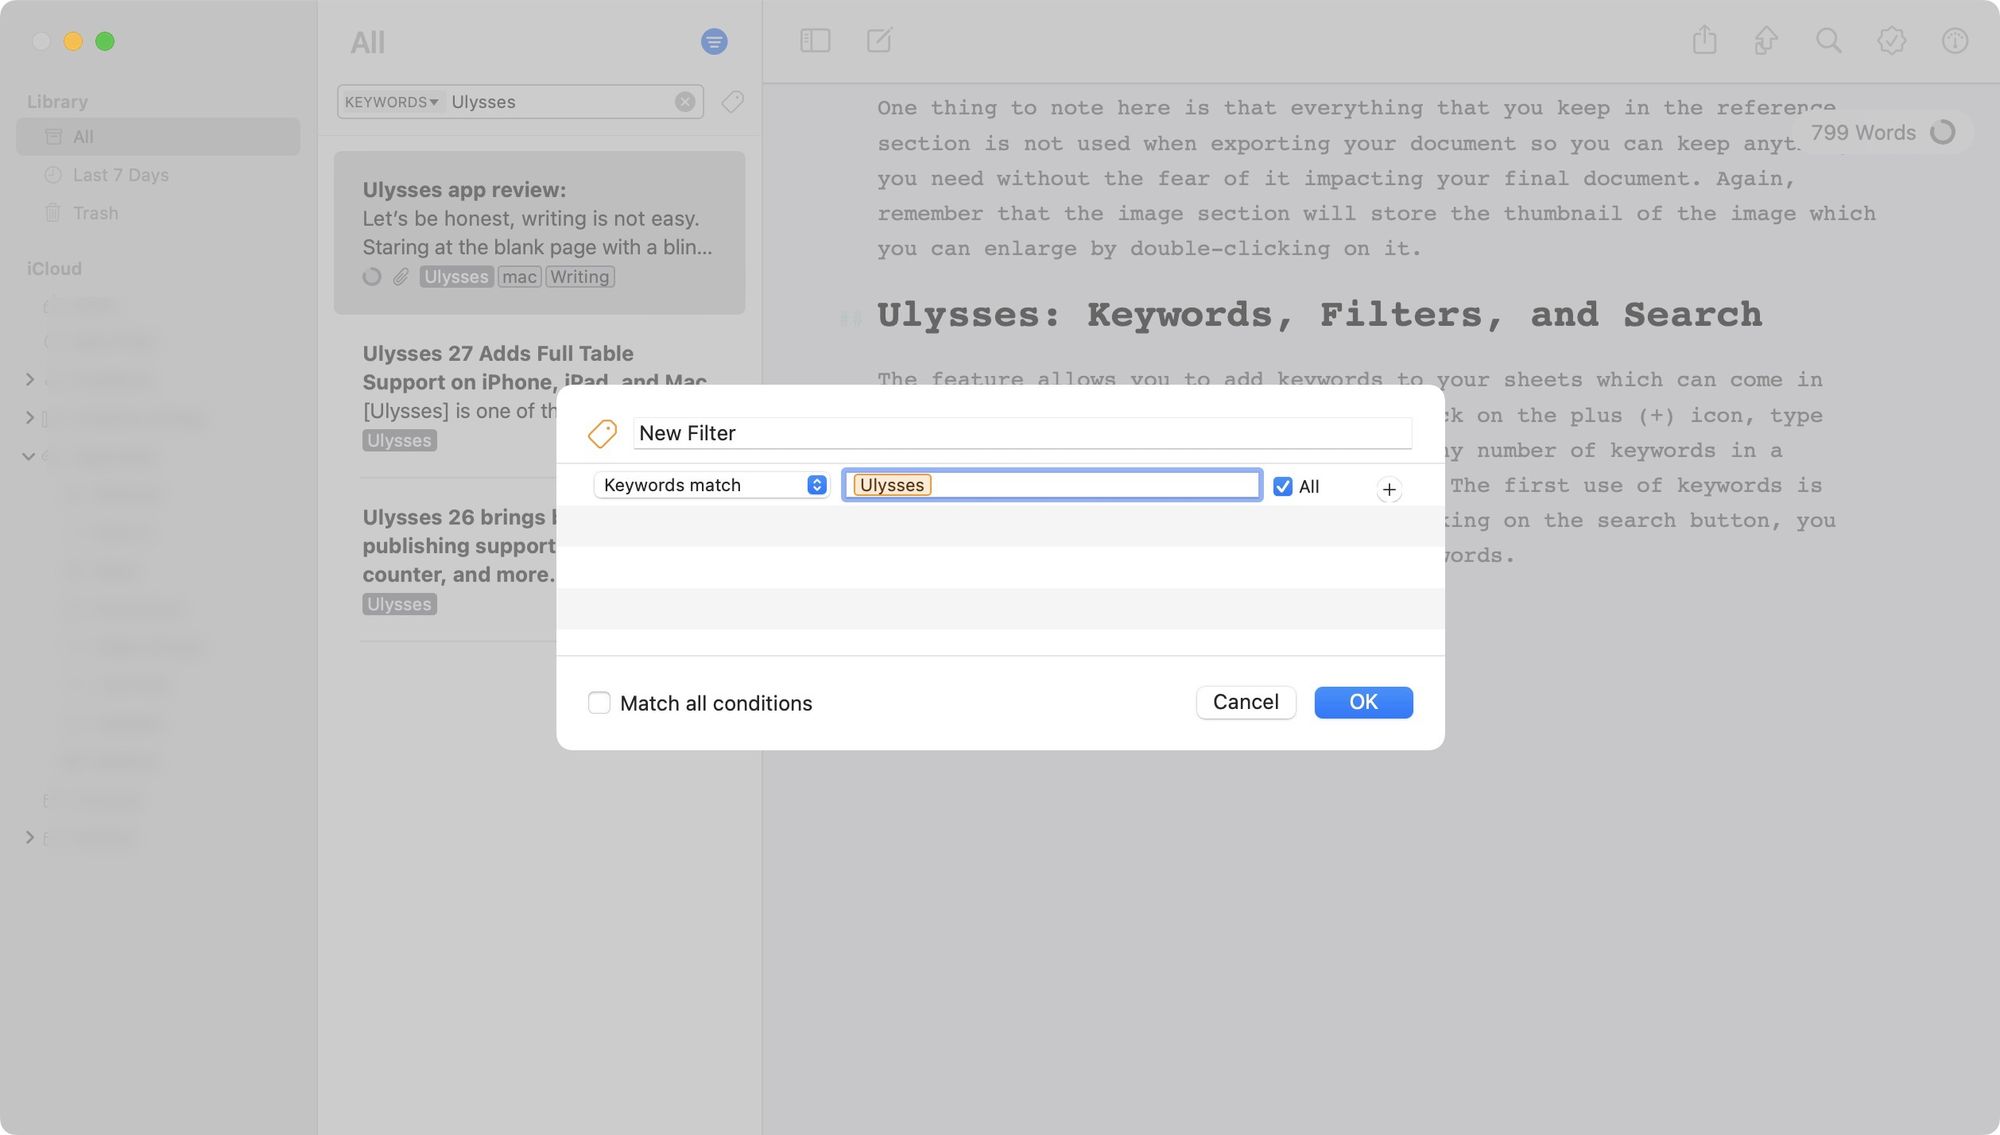Uncheck the All checkbox in filter row

tap(1282, 487)
